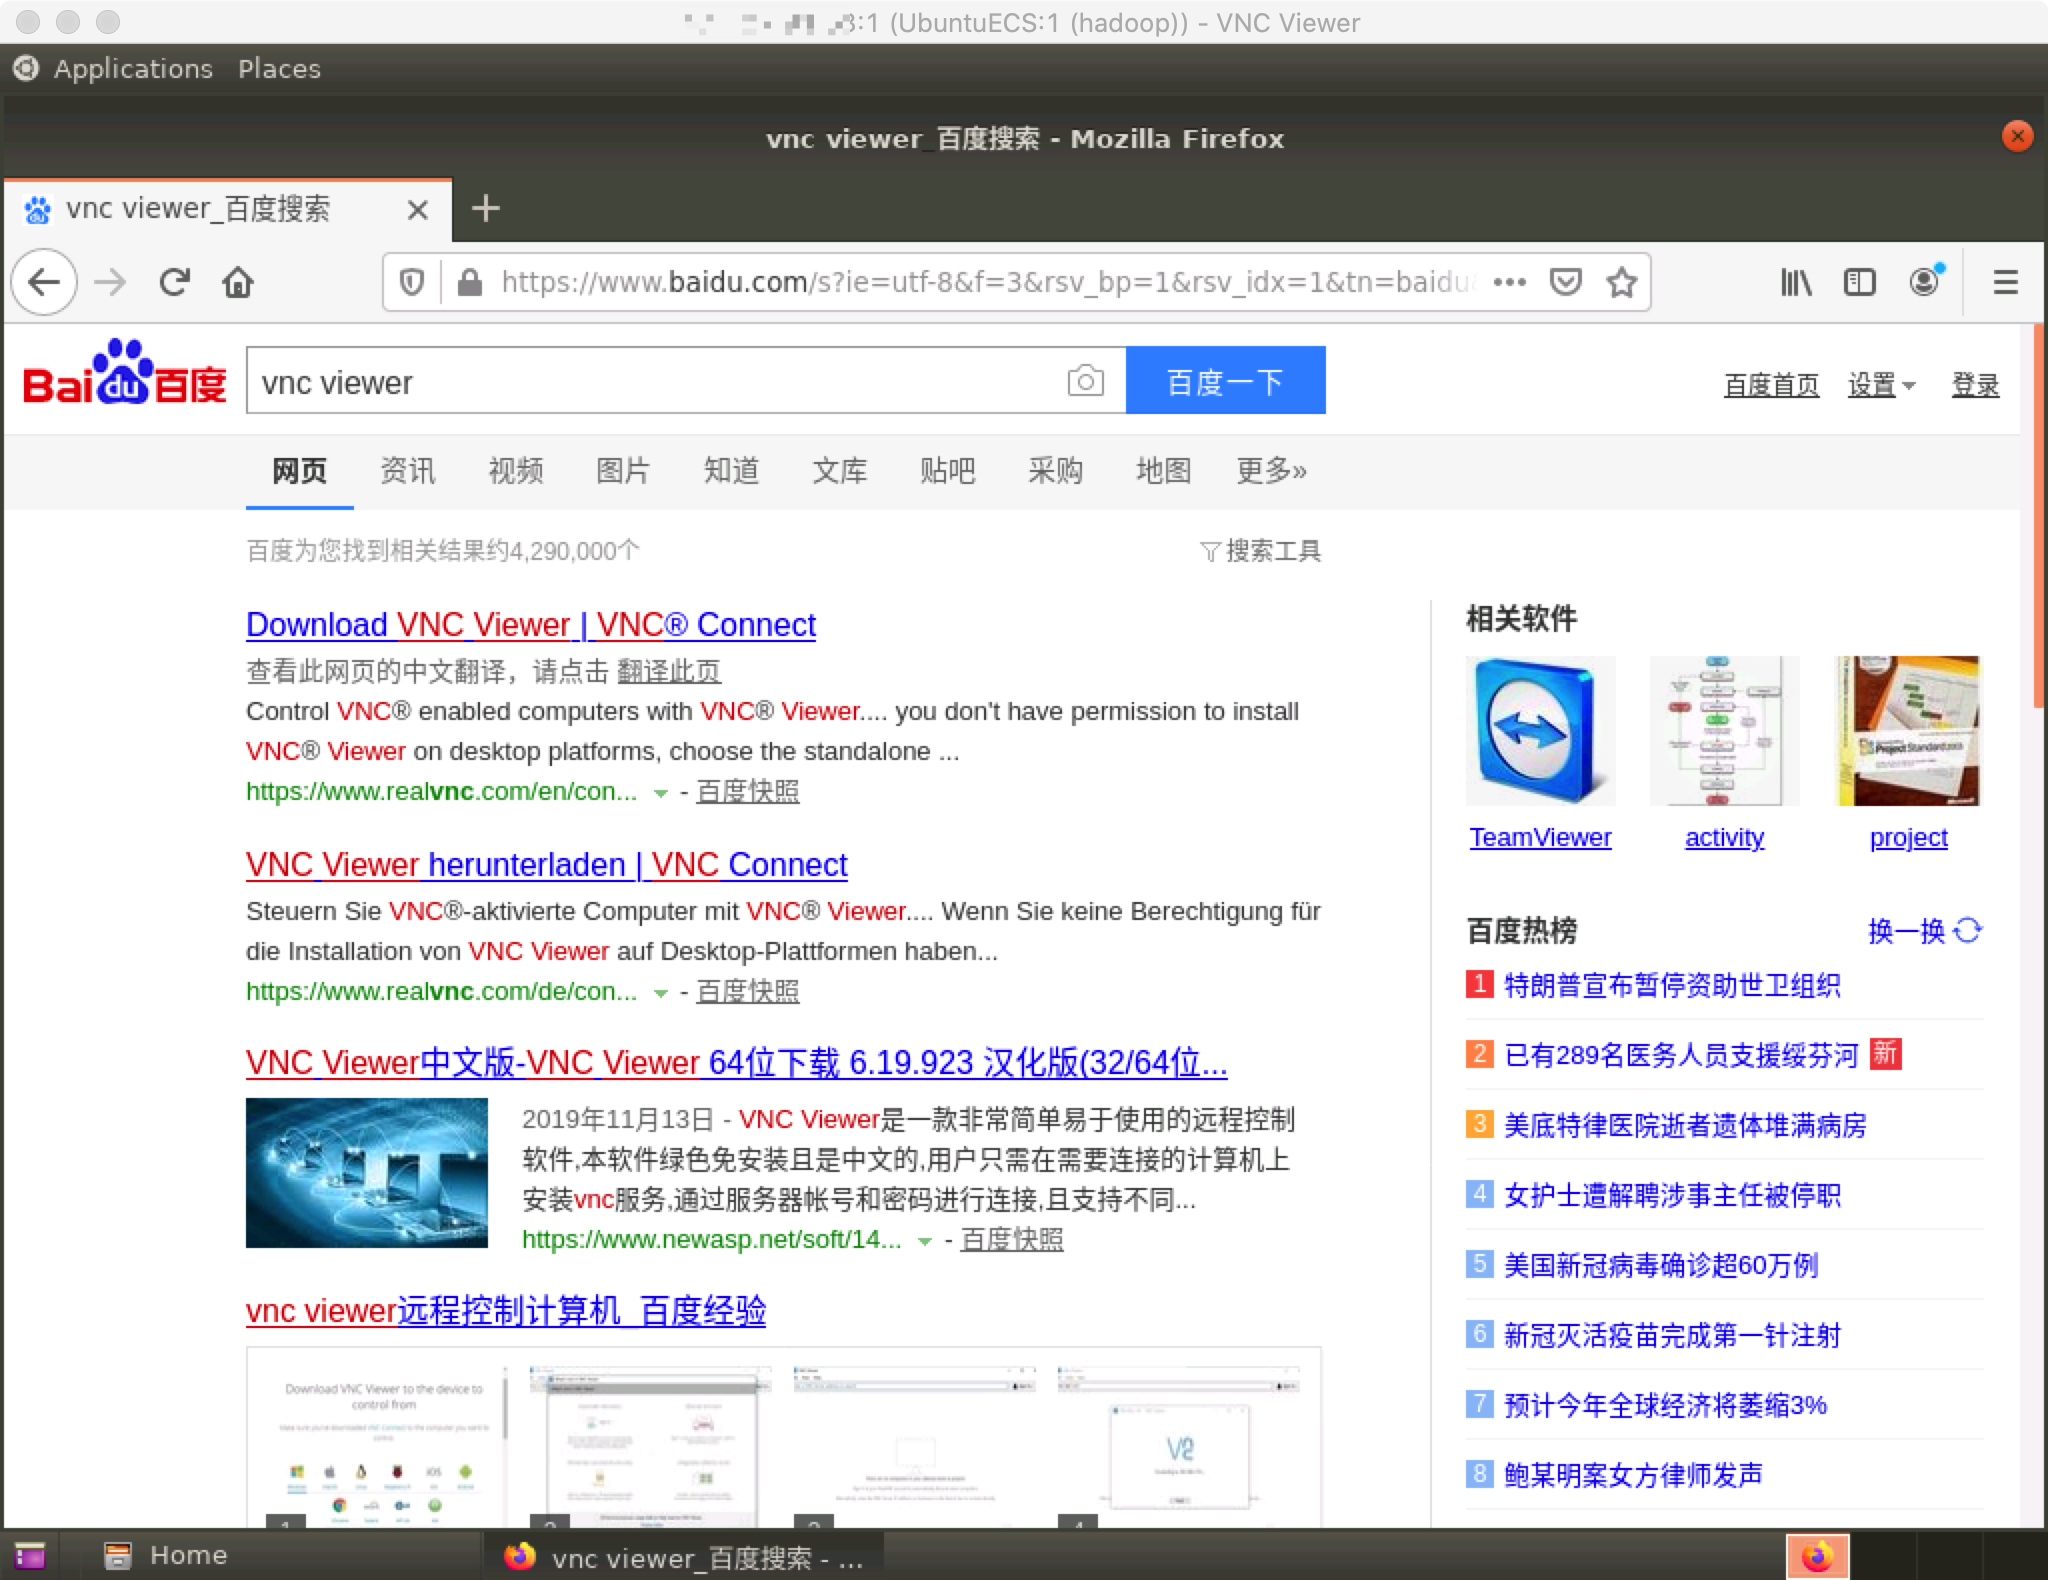Reload the Baidu search page
The width and height of the screenshot is (2048, 1580).
click(175, 283)
